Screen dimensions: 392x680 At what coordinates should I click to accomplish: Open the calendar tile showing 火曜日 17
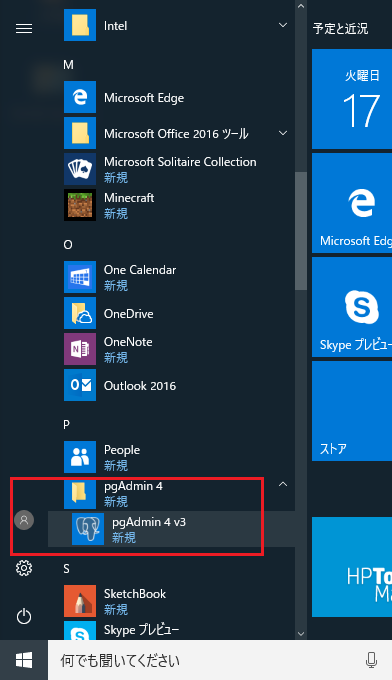[352, 99]
